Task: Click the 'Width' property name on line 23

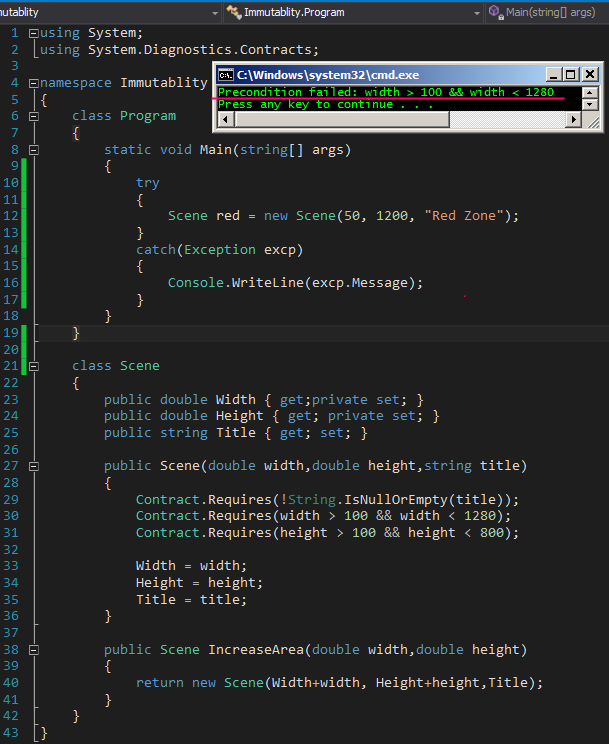Action: (x=235, y=400)
